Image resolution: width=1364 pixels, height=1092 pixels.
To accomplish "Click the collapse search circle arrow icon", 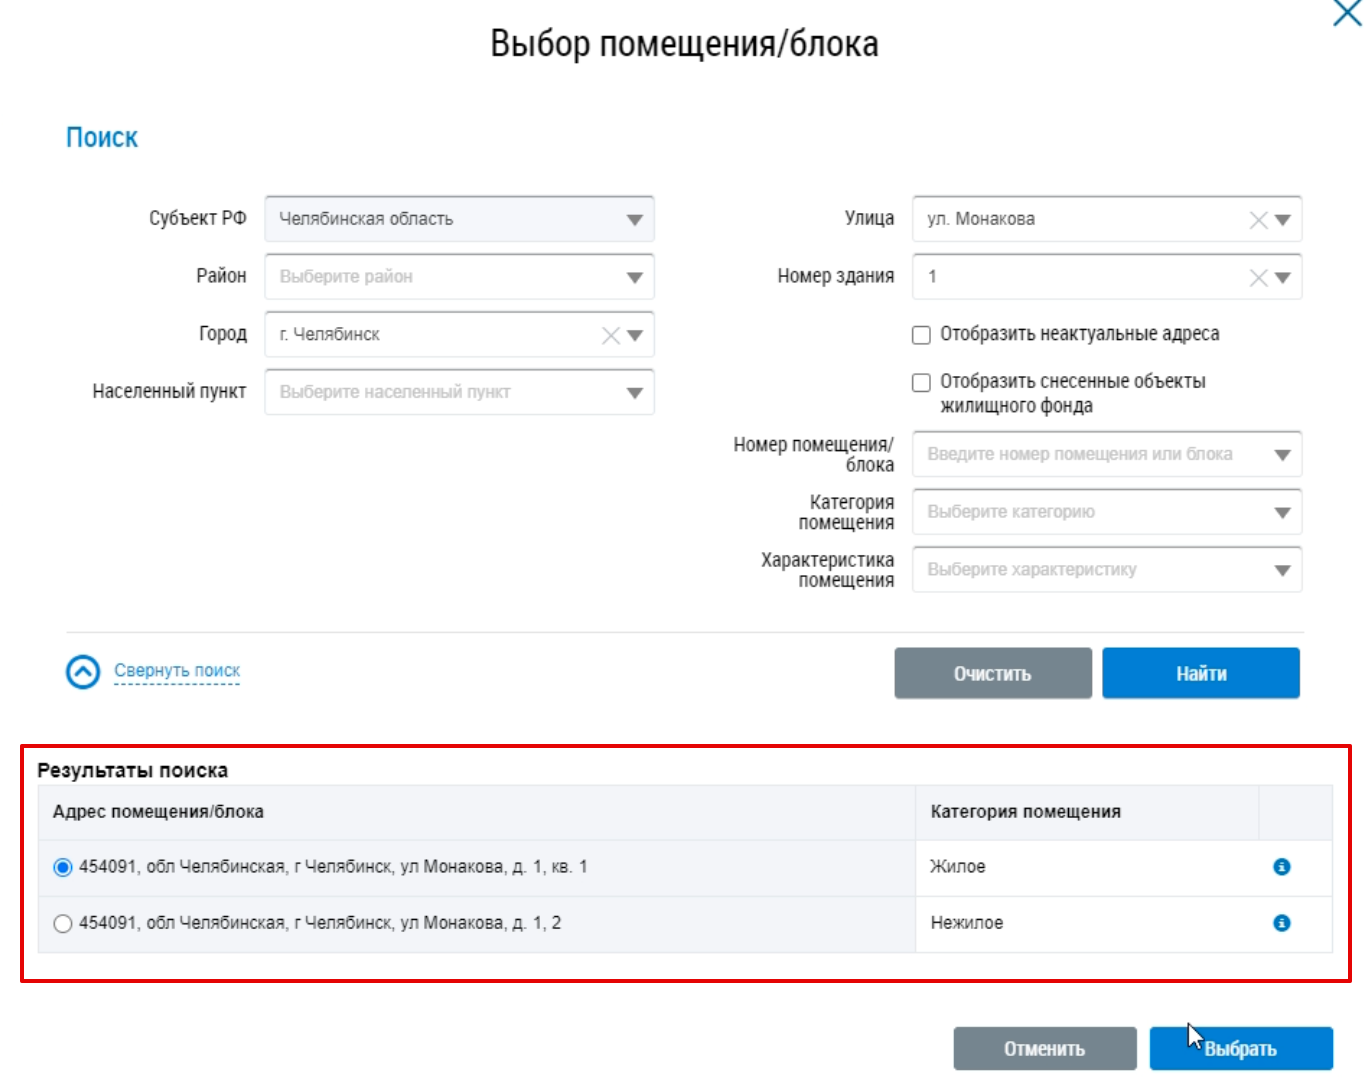I will tap(83, 672).
